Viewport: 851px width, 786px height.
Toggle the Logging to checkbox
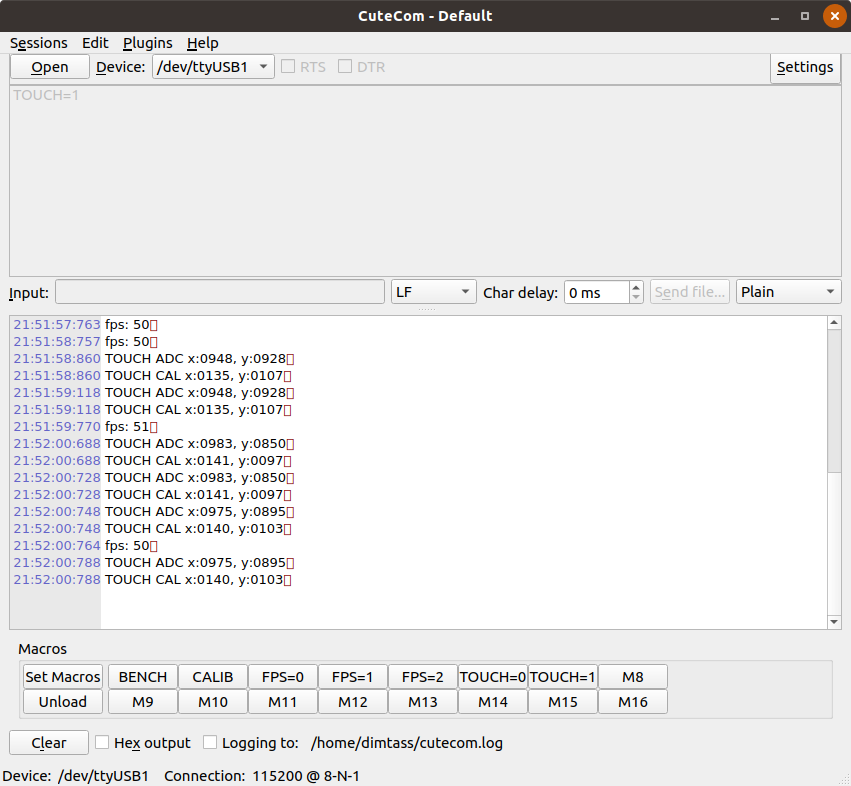pos(210,742)
